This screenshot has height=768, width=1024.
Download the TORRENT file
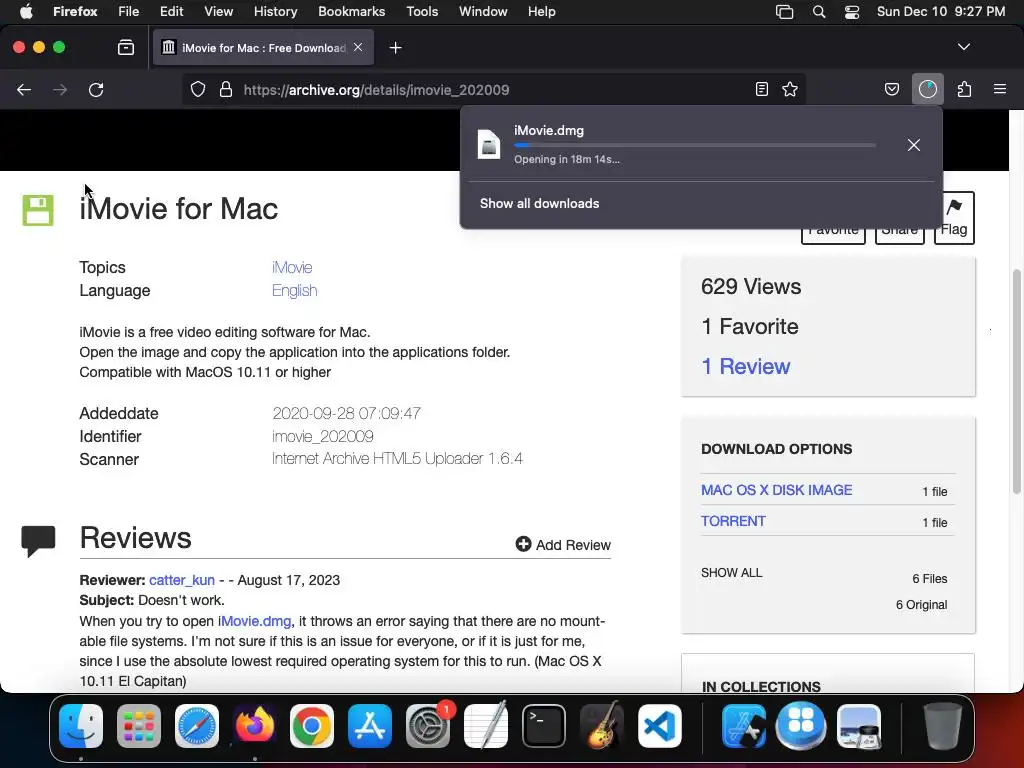pos(733,521)
